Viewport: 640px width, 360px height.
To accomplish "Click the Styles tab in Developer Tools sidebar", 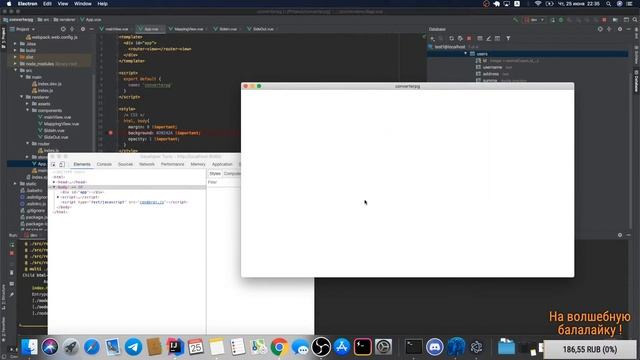I will coord(215,173).
